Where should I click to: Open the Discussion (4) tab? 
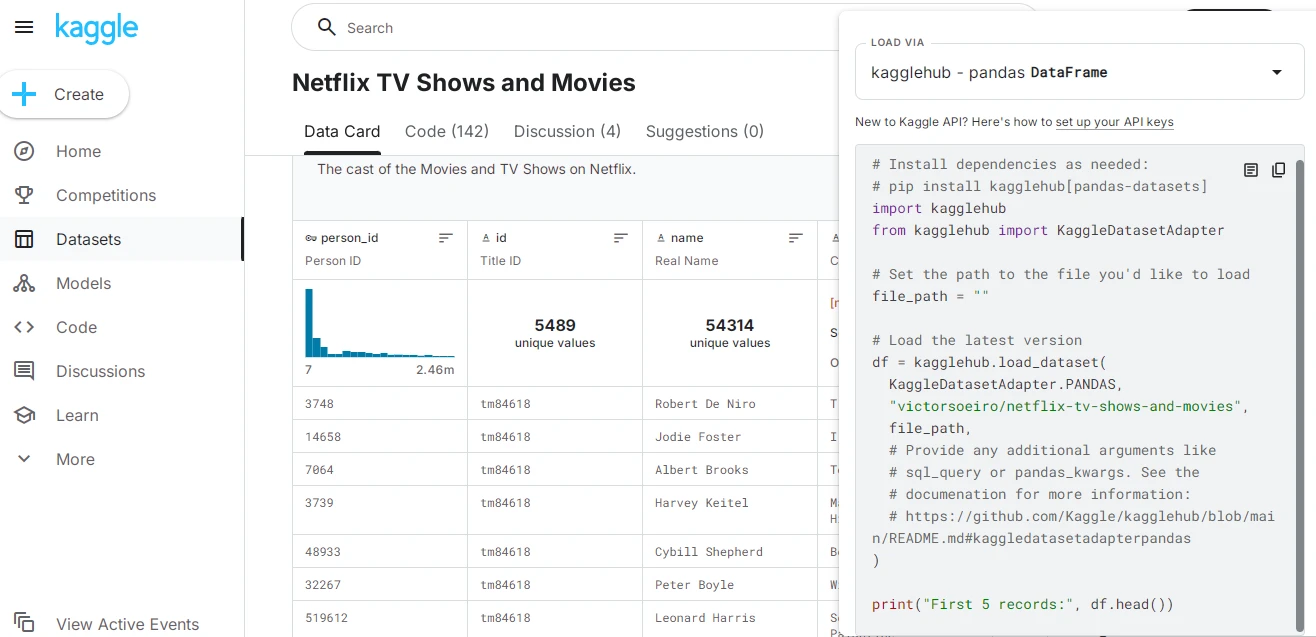pos(567,132)
